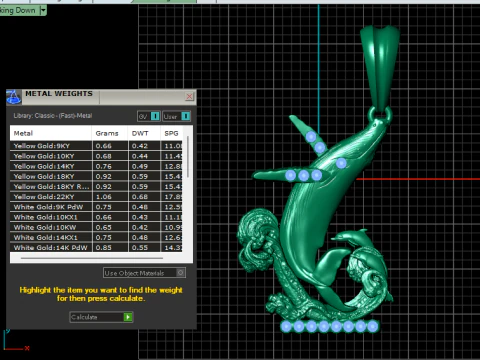Click grams value 0.85 for White Gold:14K PdW

coord(104,248)
